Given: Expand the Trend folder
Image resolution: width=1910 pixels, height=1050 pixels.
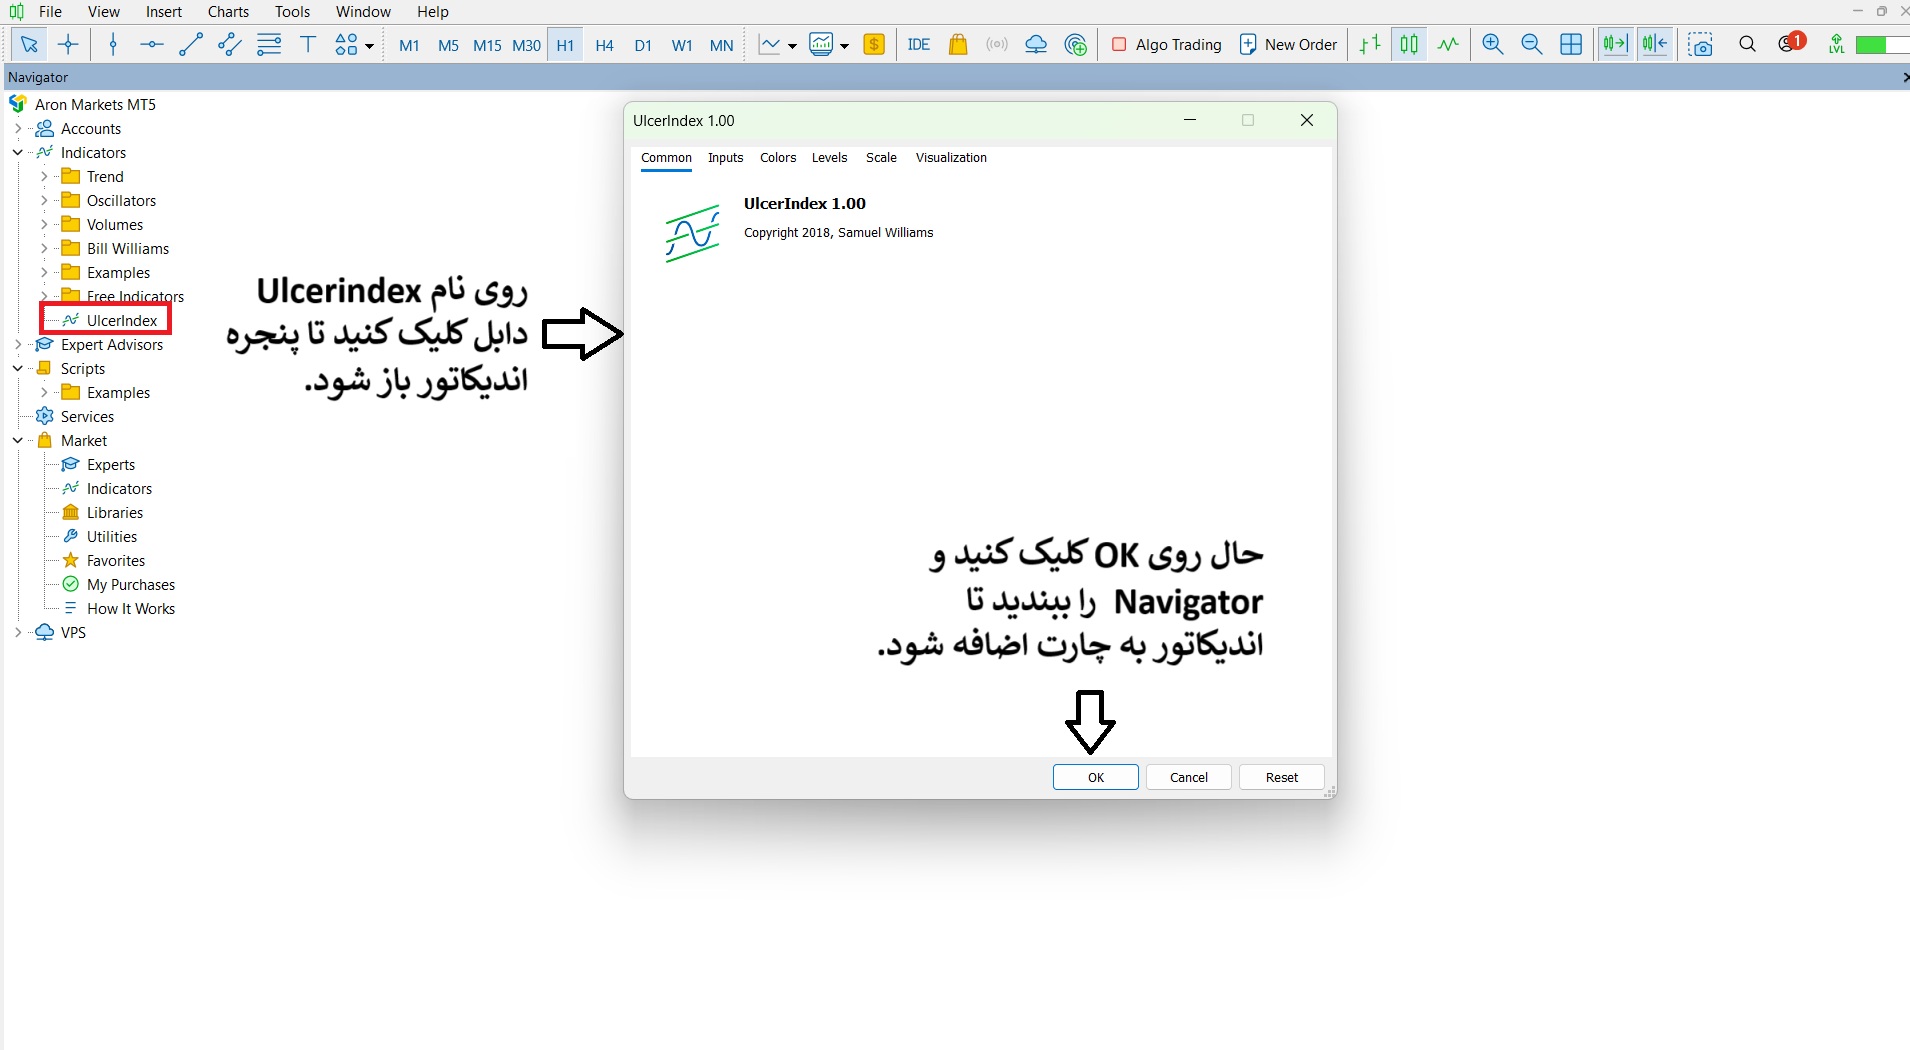Looking at the screenshot, I should [43, 177].
